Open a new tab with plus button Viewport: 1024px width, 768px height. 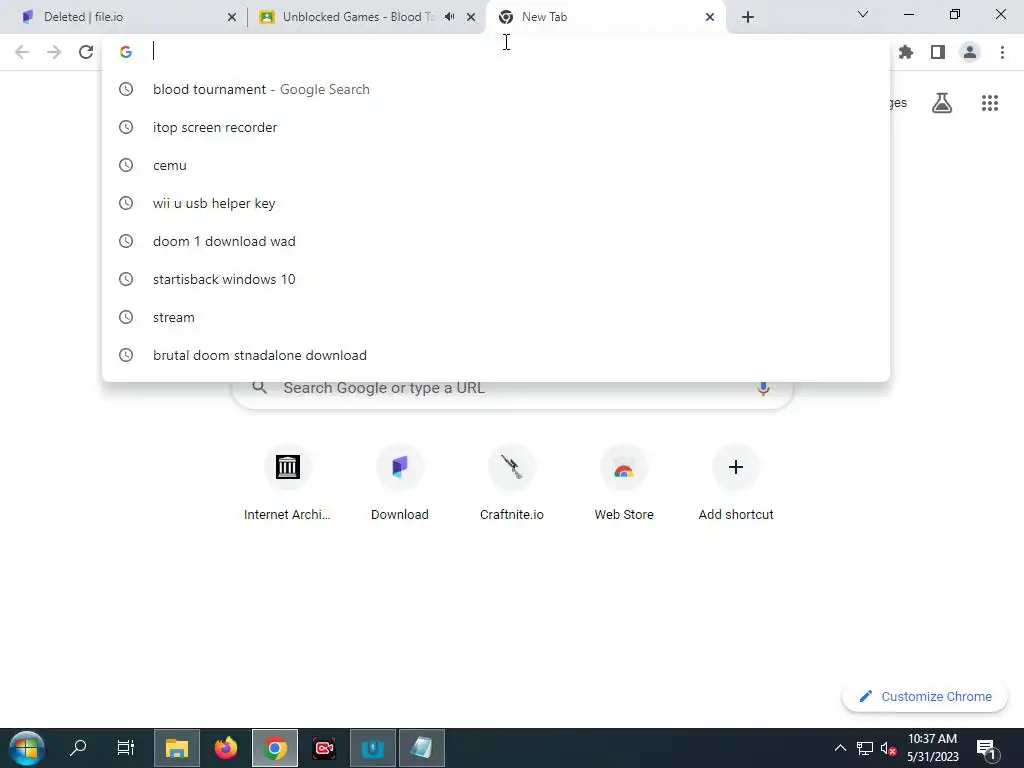pyautogui.click(x=748, y=17)
